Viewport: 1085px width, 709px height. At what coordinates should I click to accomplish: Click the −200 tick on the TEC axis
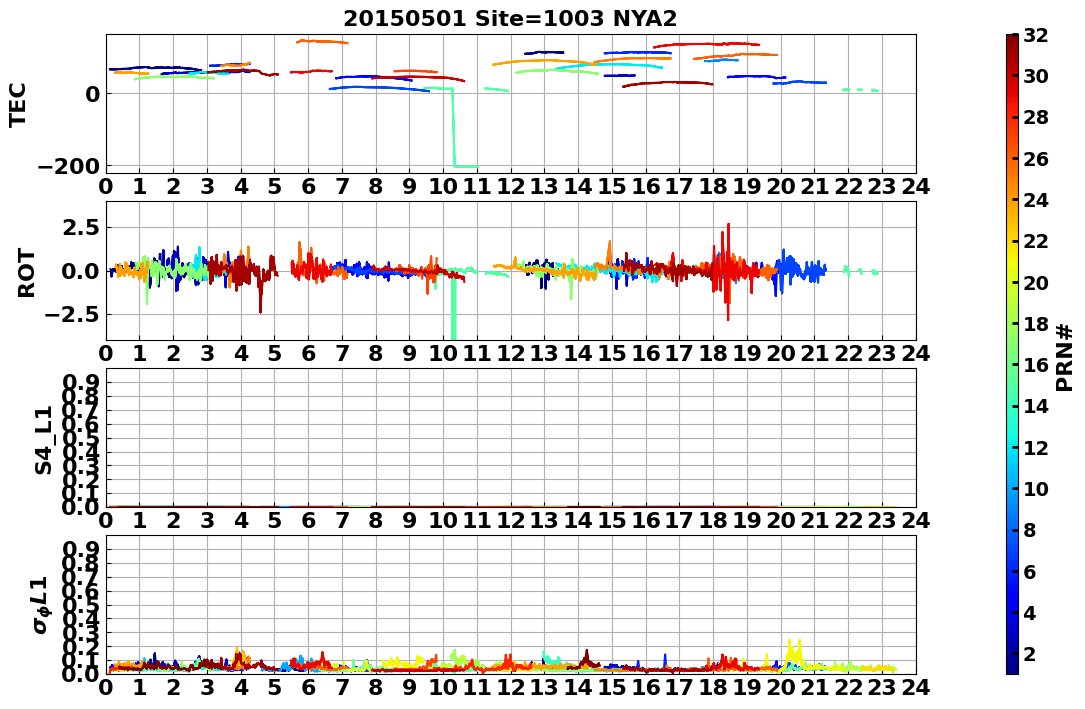tap(68, 167)
